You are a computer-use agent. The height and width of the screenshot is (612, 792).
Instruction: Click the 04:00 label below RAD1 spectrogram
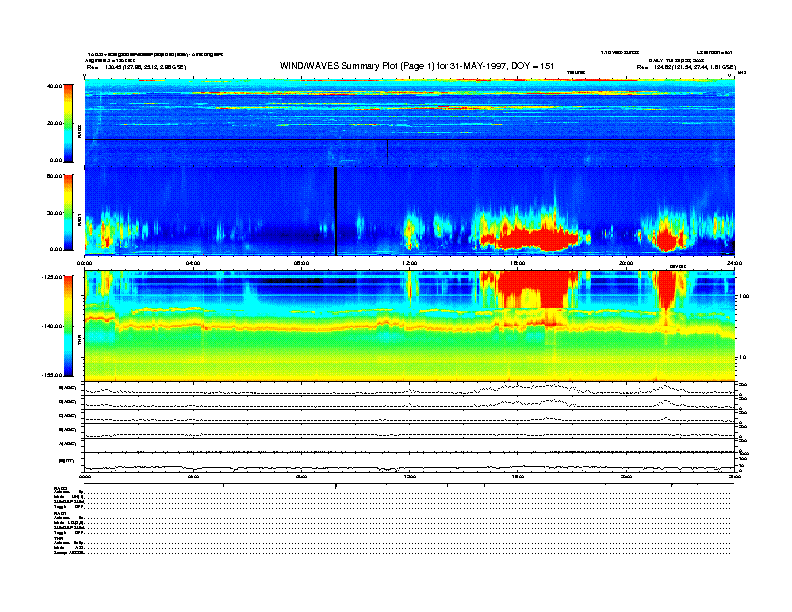tap(193, 263)
